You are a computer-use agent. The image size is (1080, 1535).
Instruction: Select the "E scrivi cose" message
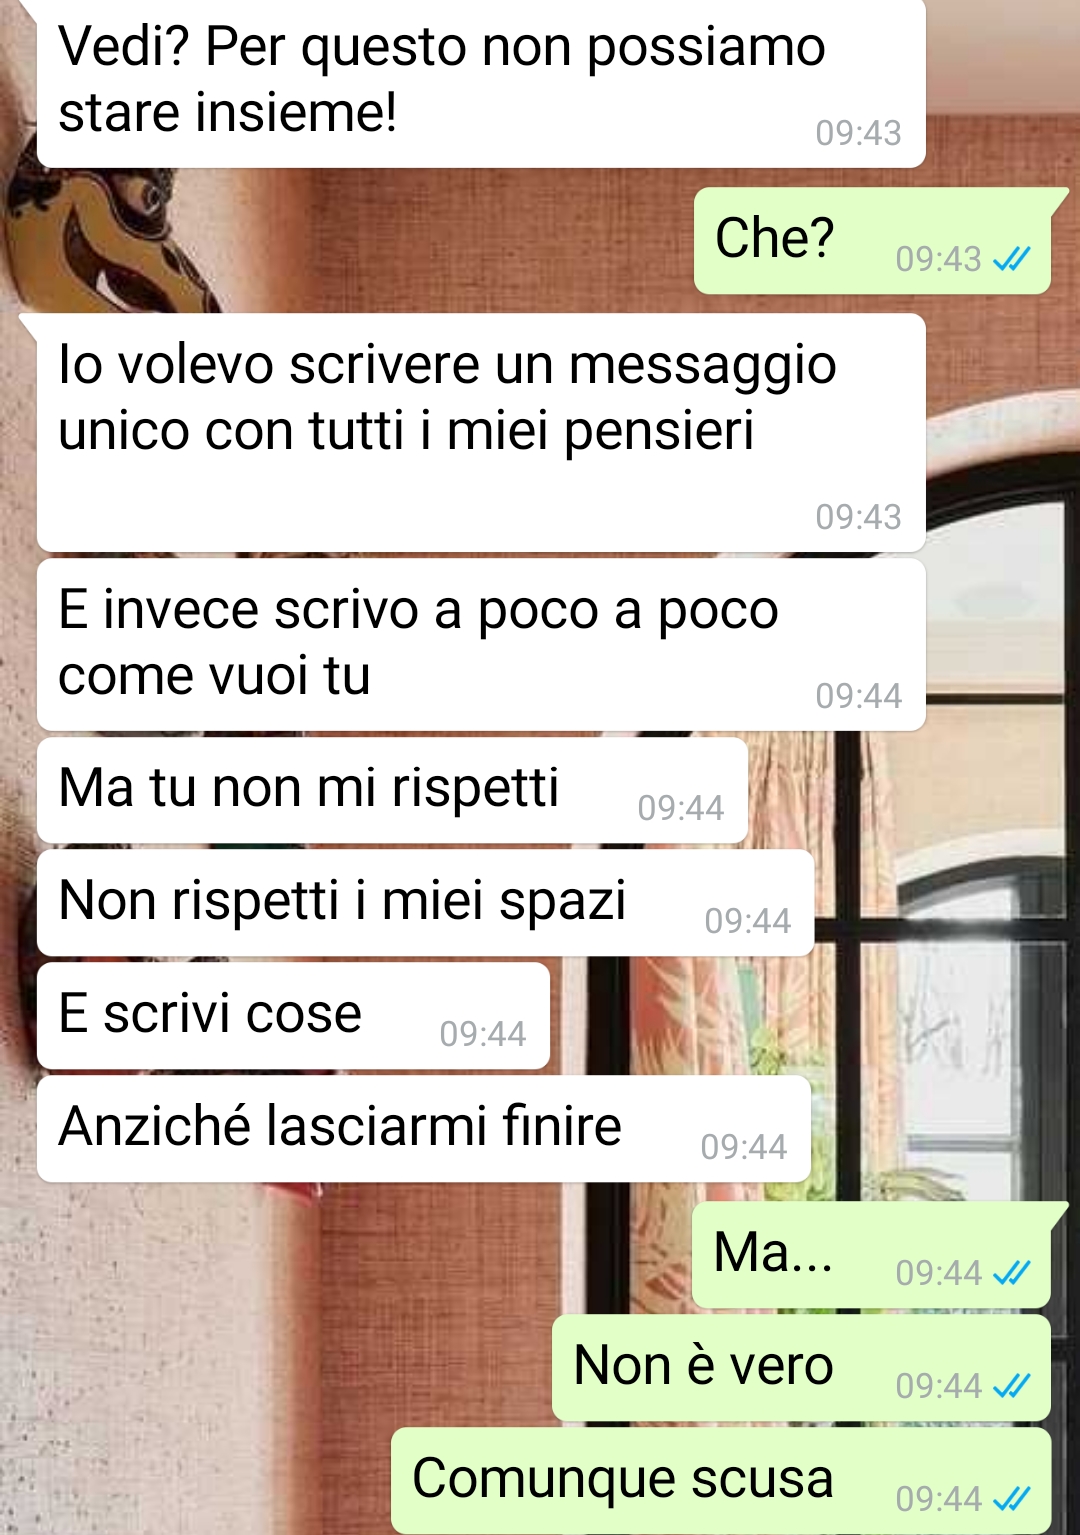point(293,1016)
